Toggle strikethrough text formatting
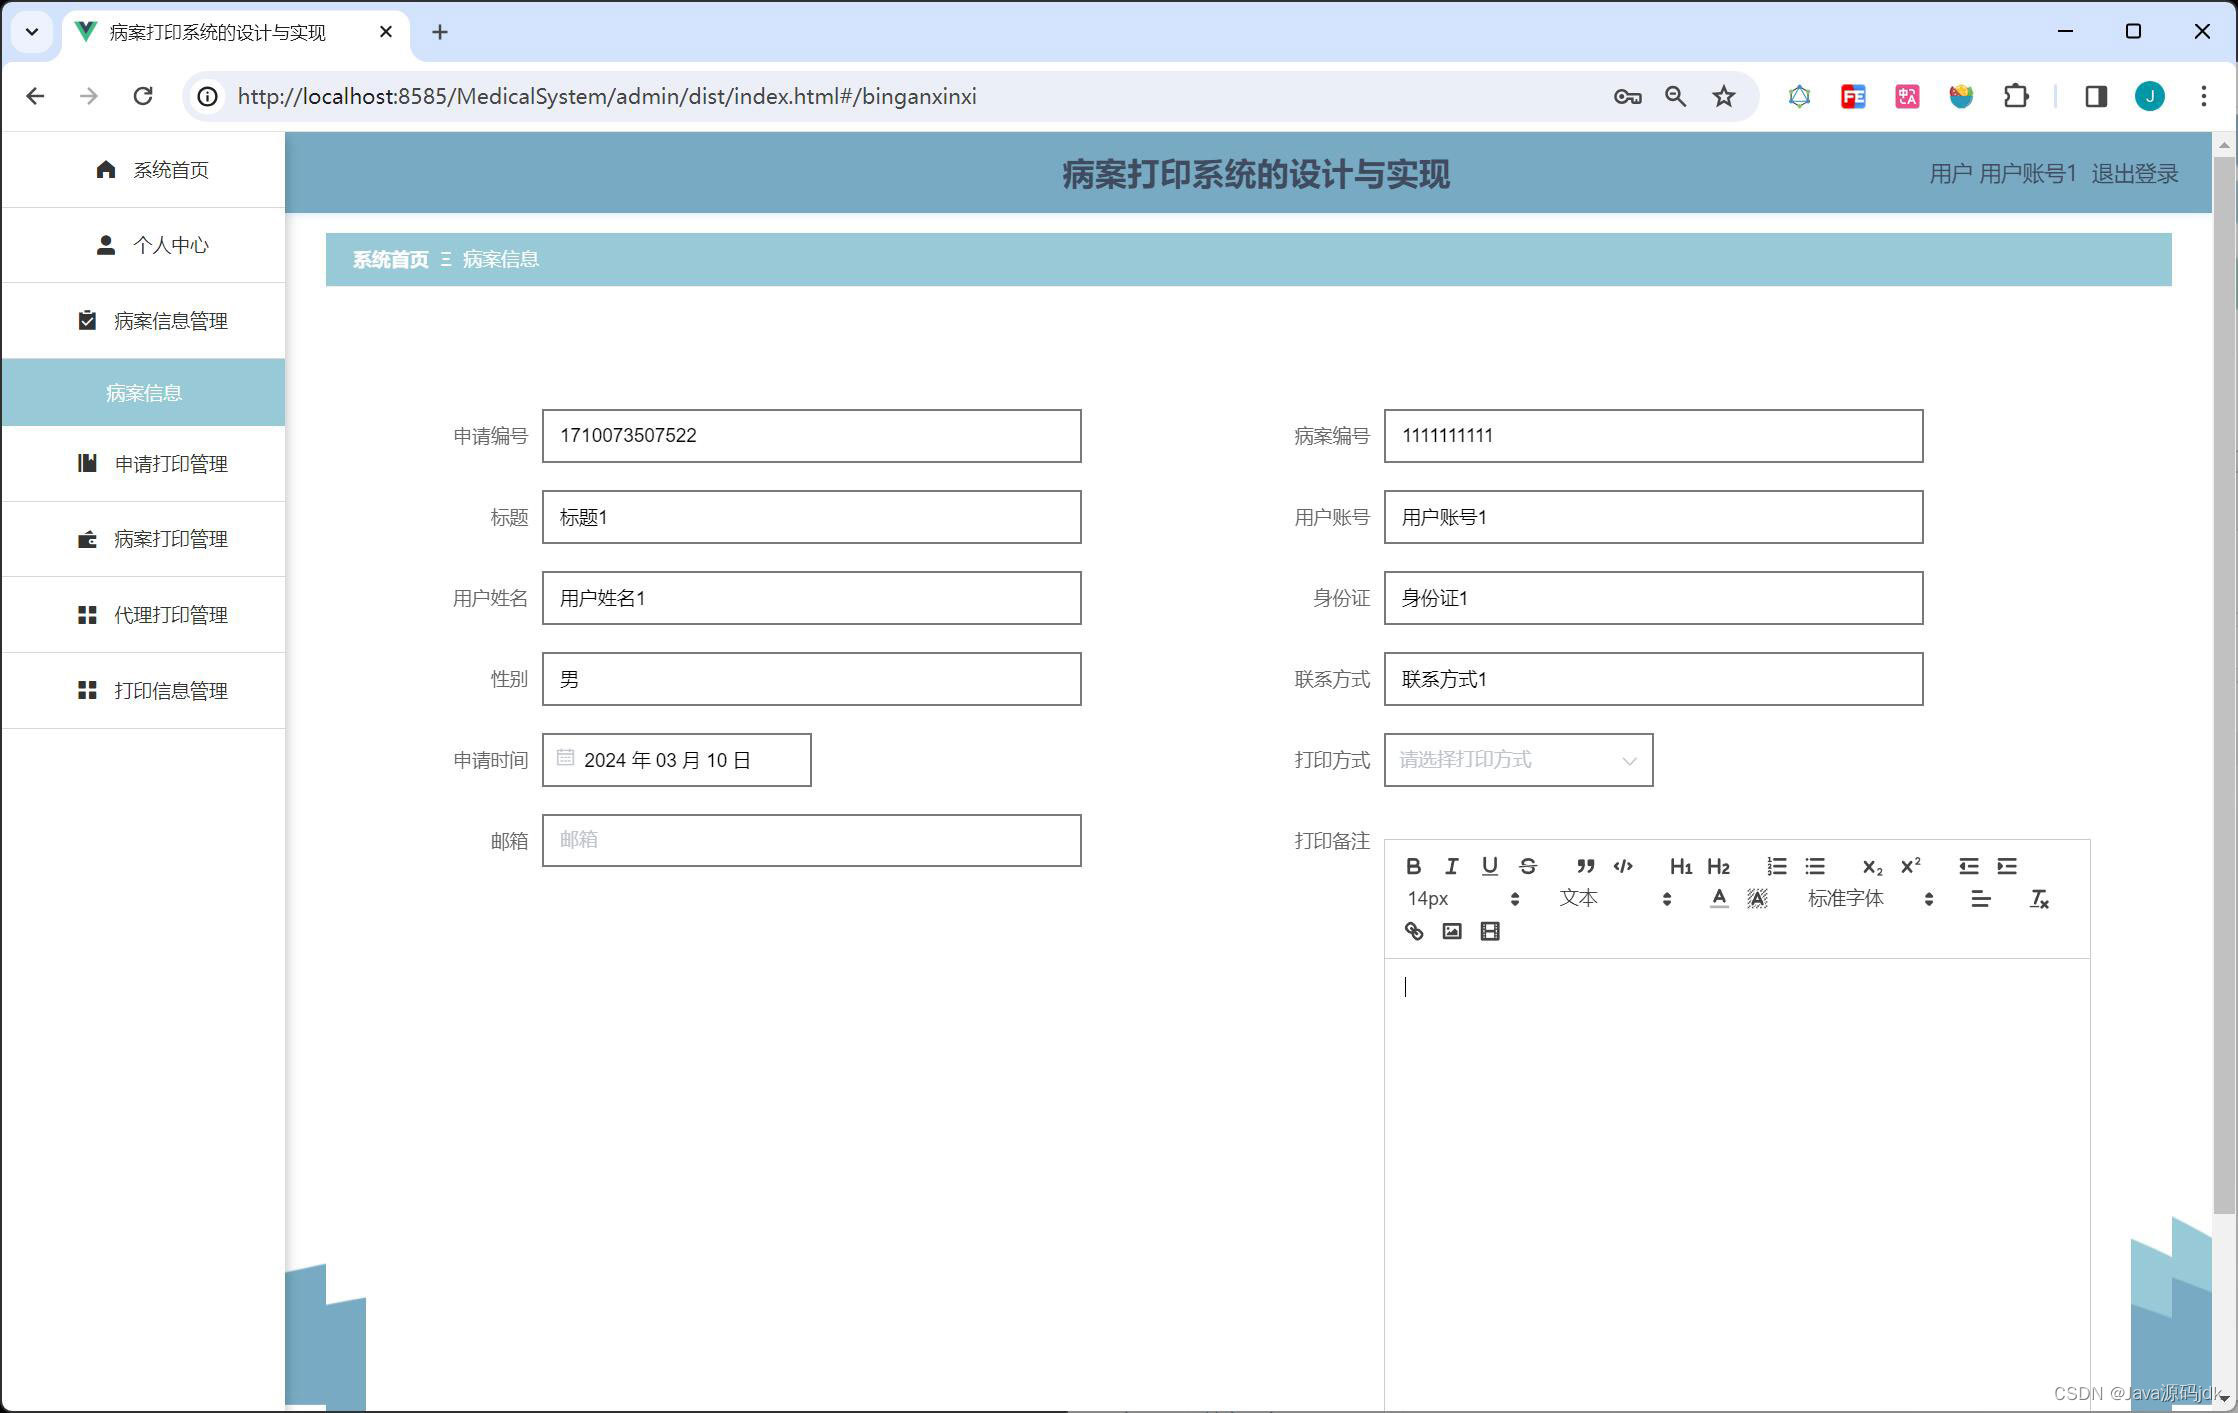The height and width of the screenshot is (1413, 2238). (x=1527, y=866)
